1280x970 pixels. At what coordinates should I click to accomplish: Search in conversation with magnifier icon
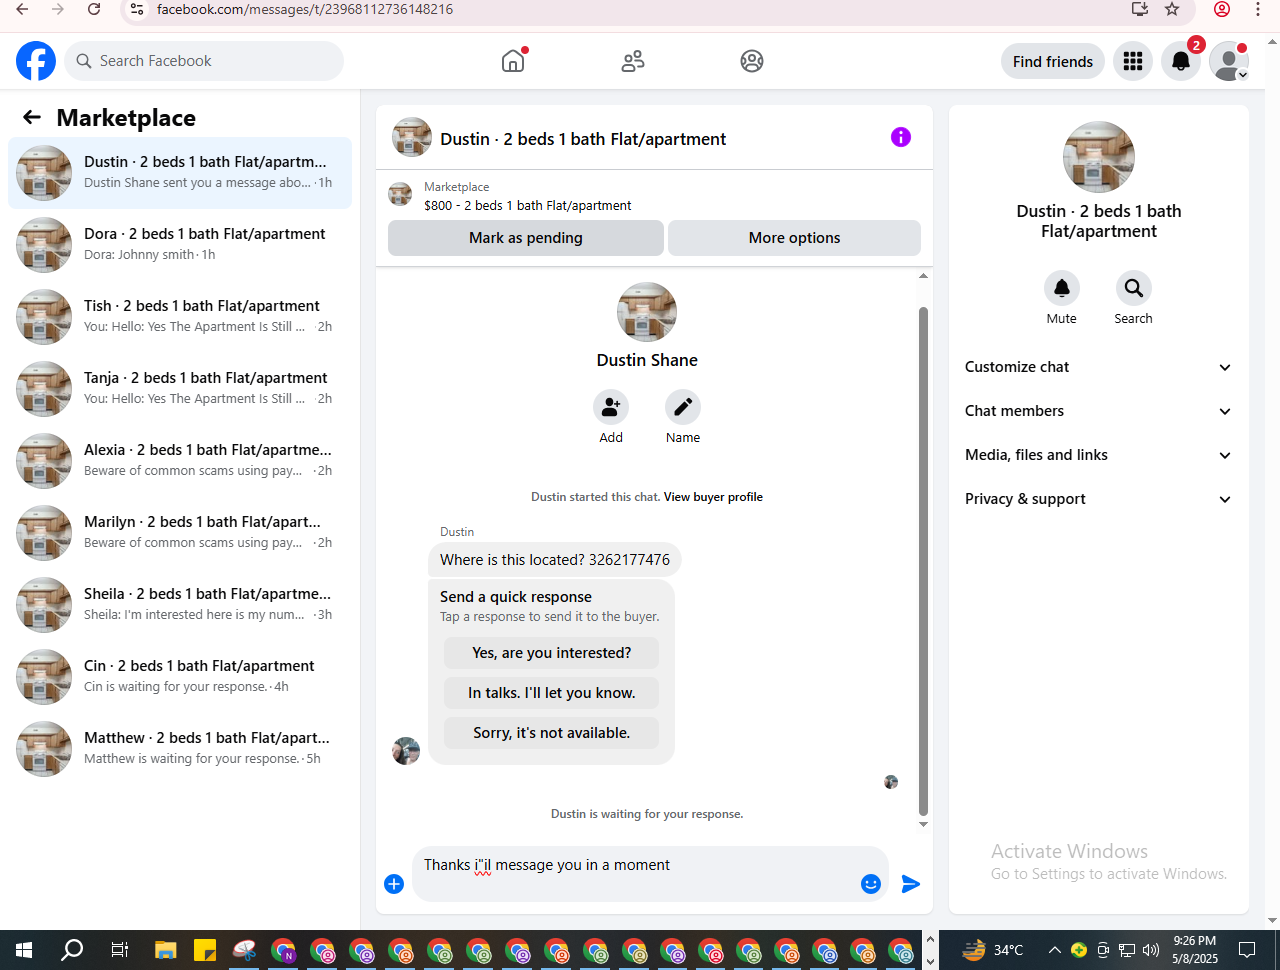tap(1134, 288)
